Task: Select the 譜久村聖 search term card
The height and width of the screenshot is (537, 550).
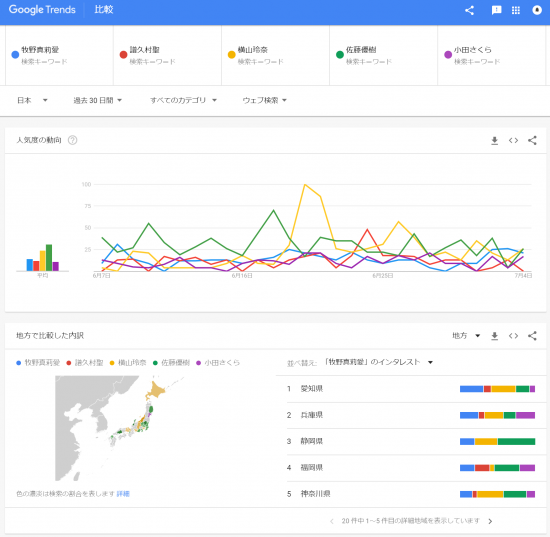Action: 167,55
